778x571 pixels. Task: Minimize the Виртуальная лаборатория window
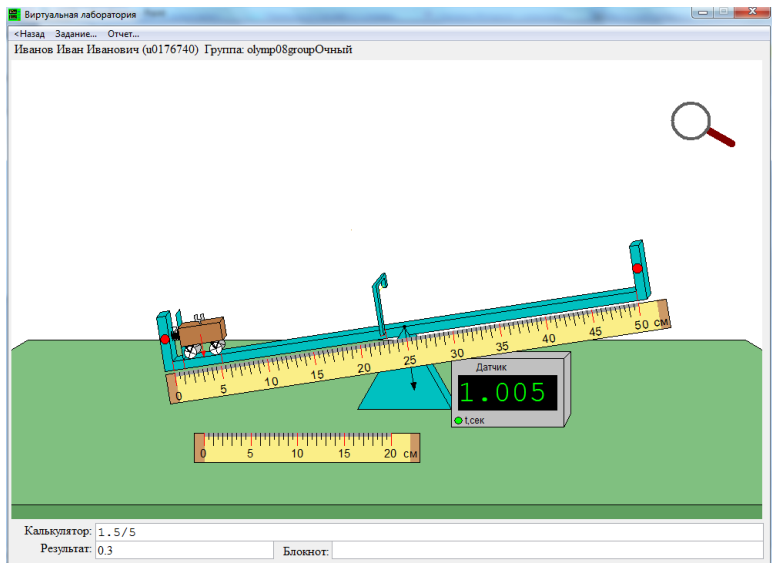703,11
